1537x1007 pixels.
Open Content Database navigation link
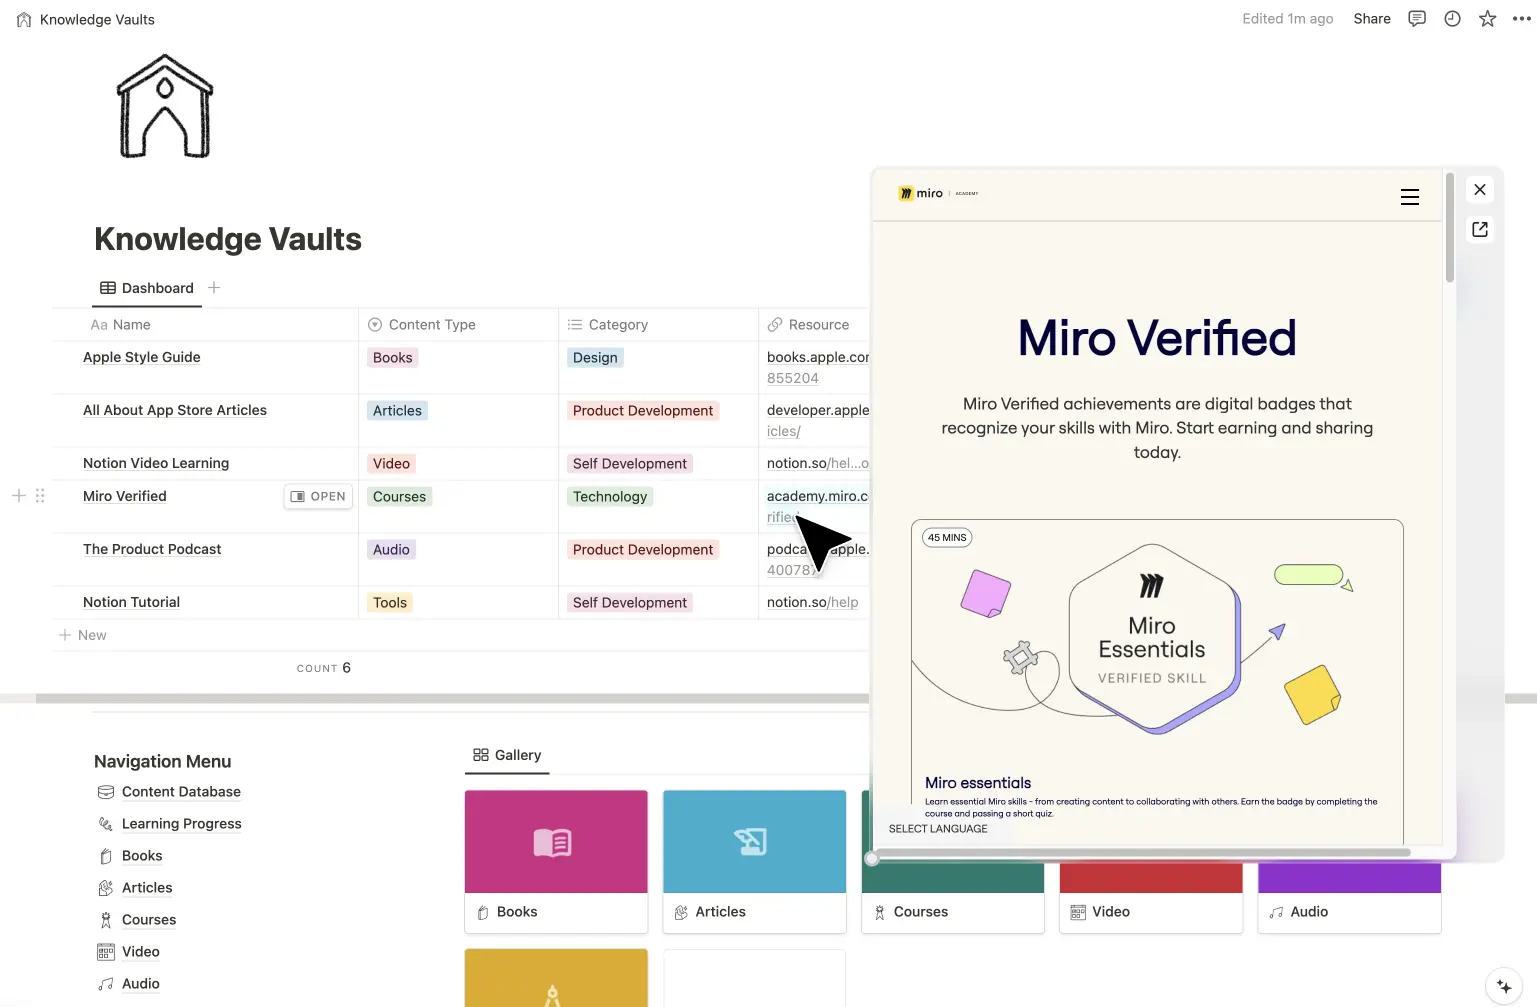[181, 792]
